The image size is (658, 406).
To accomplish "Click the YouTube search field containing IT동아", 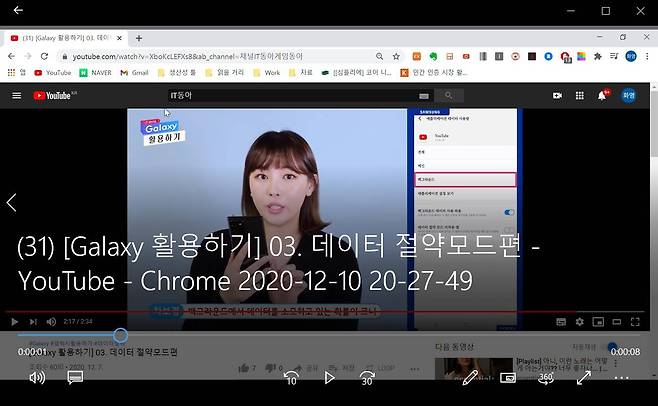I will [294, 96].
